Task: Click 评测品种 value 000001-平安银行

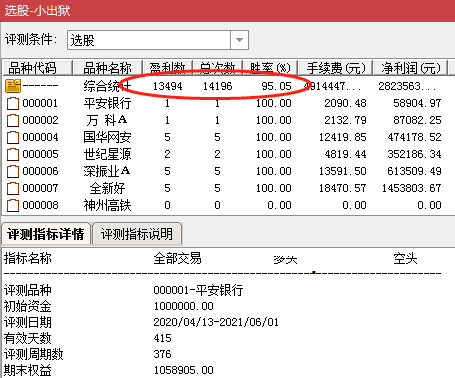Action: pyautogui.click(x=198, y=290)
